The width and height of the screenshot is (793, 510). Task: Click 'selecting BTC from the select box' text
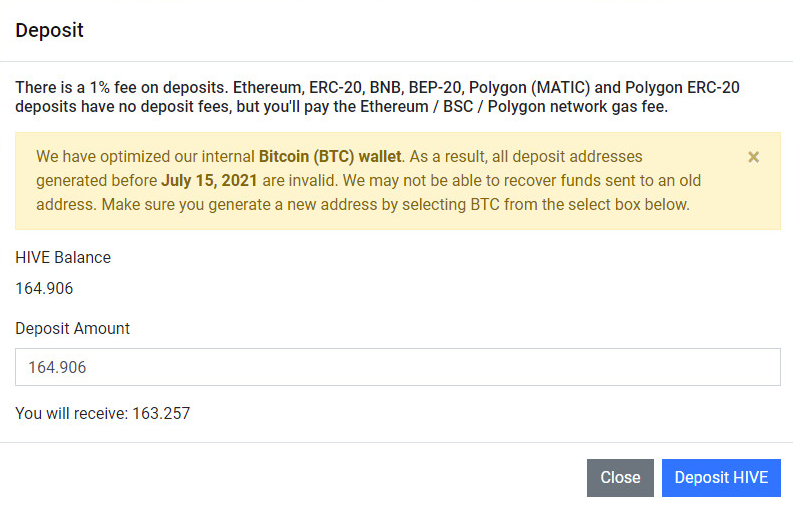point(560,205)
